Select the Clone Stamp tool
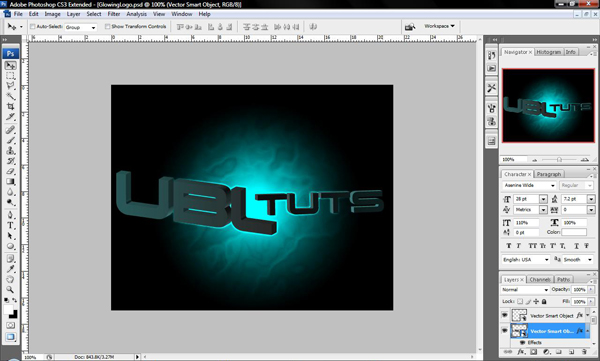This screenshot has height=361, width=600. [x=10, y=150]
